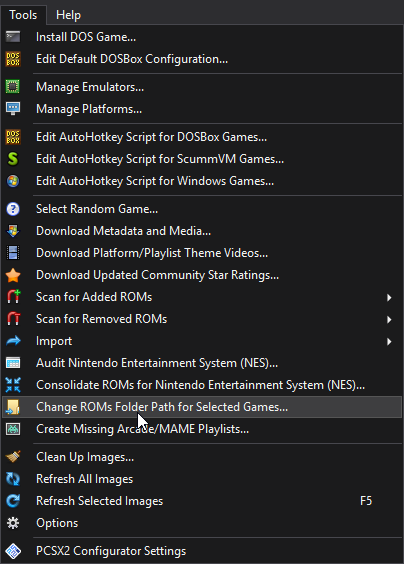This screenshot has height=564, width=404.
Task: Open Manage Emulators...
Action: click(x=202, y=87)
